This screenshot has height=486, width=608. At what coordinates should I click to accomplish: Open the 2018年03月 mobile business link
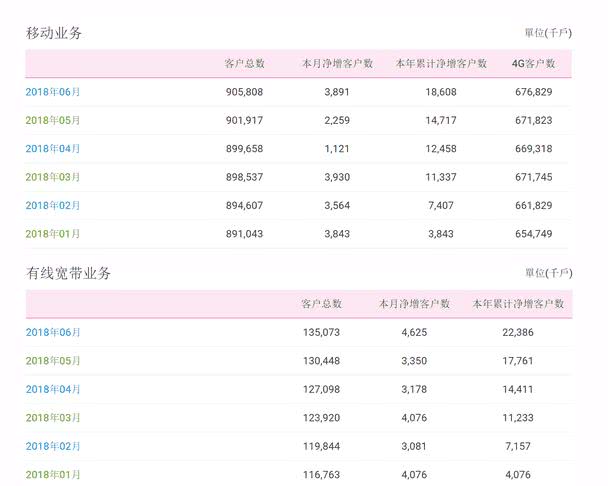[53, 177]
